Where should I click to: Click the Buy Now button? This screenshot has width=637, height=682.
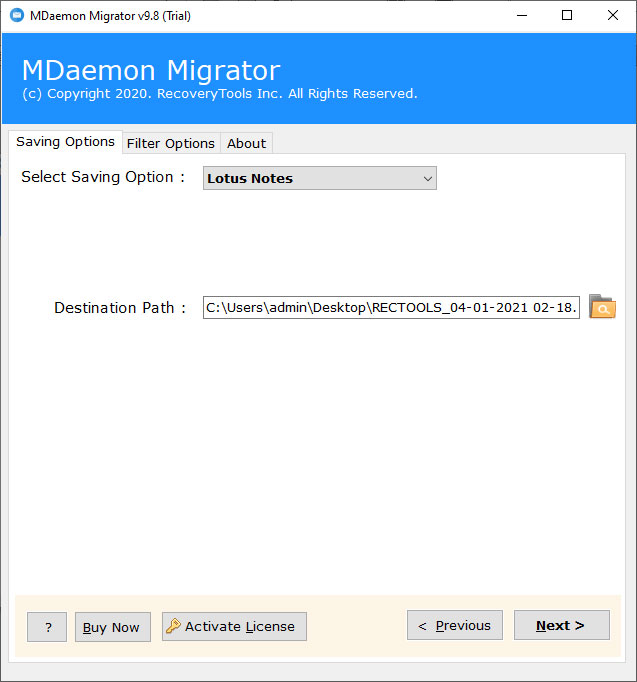pos(113,627)
